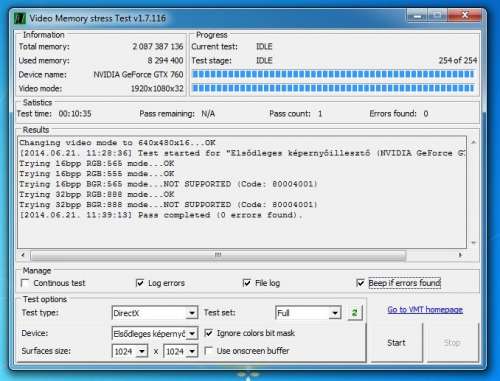Open the Test set Full dropdown
The width and height of the screenshot is (500, 381).
coord(335,313)
